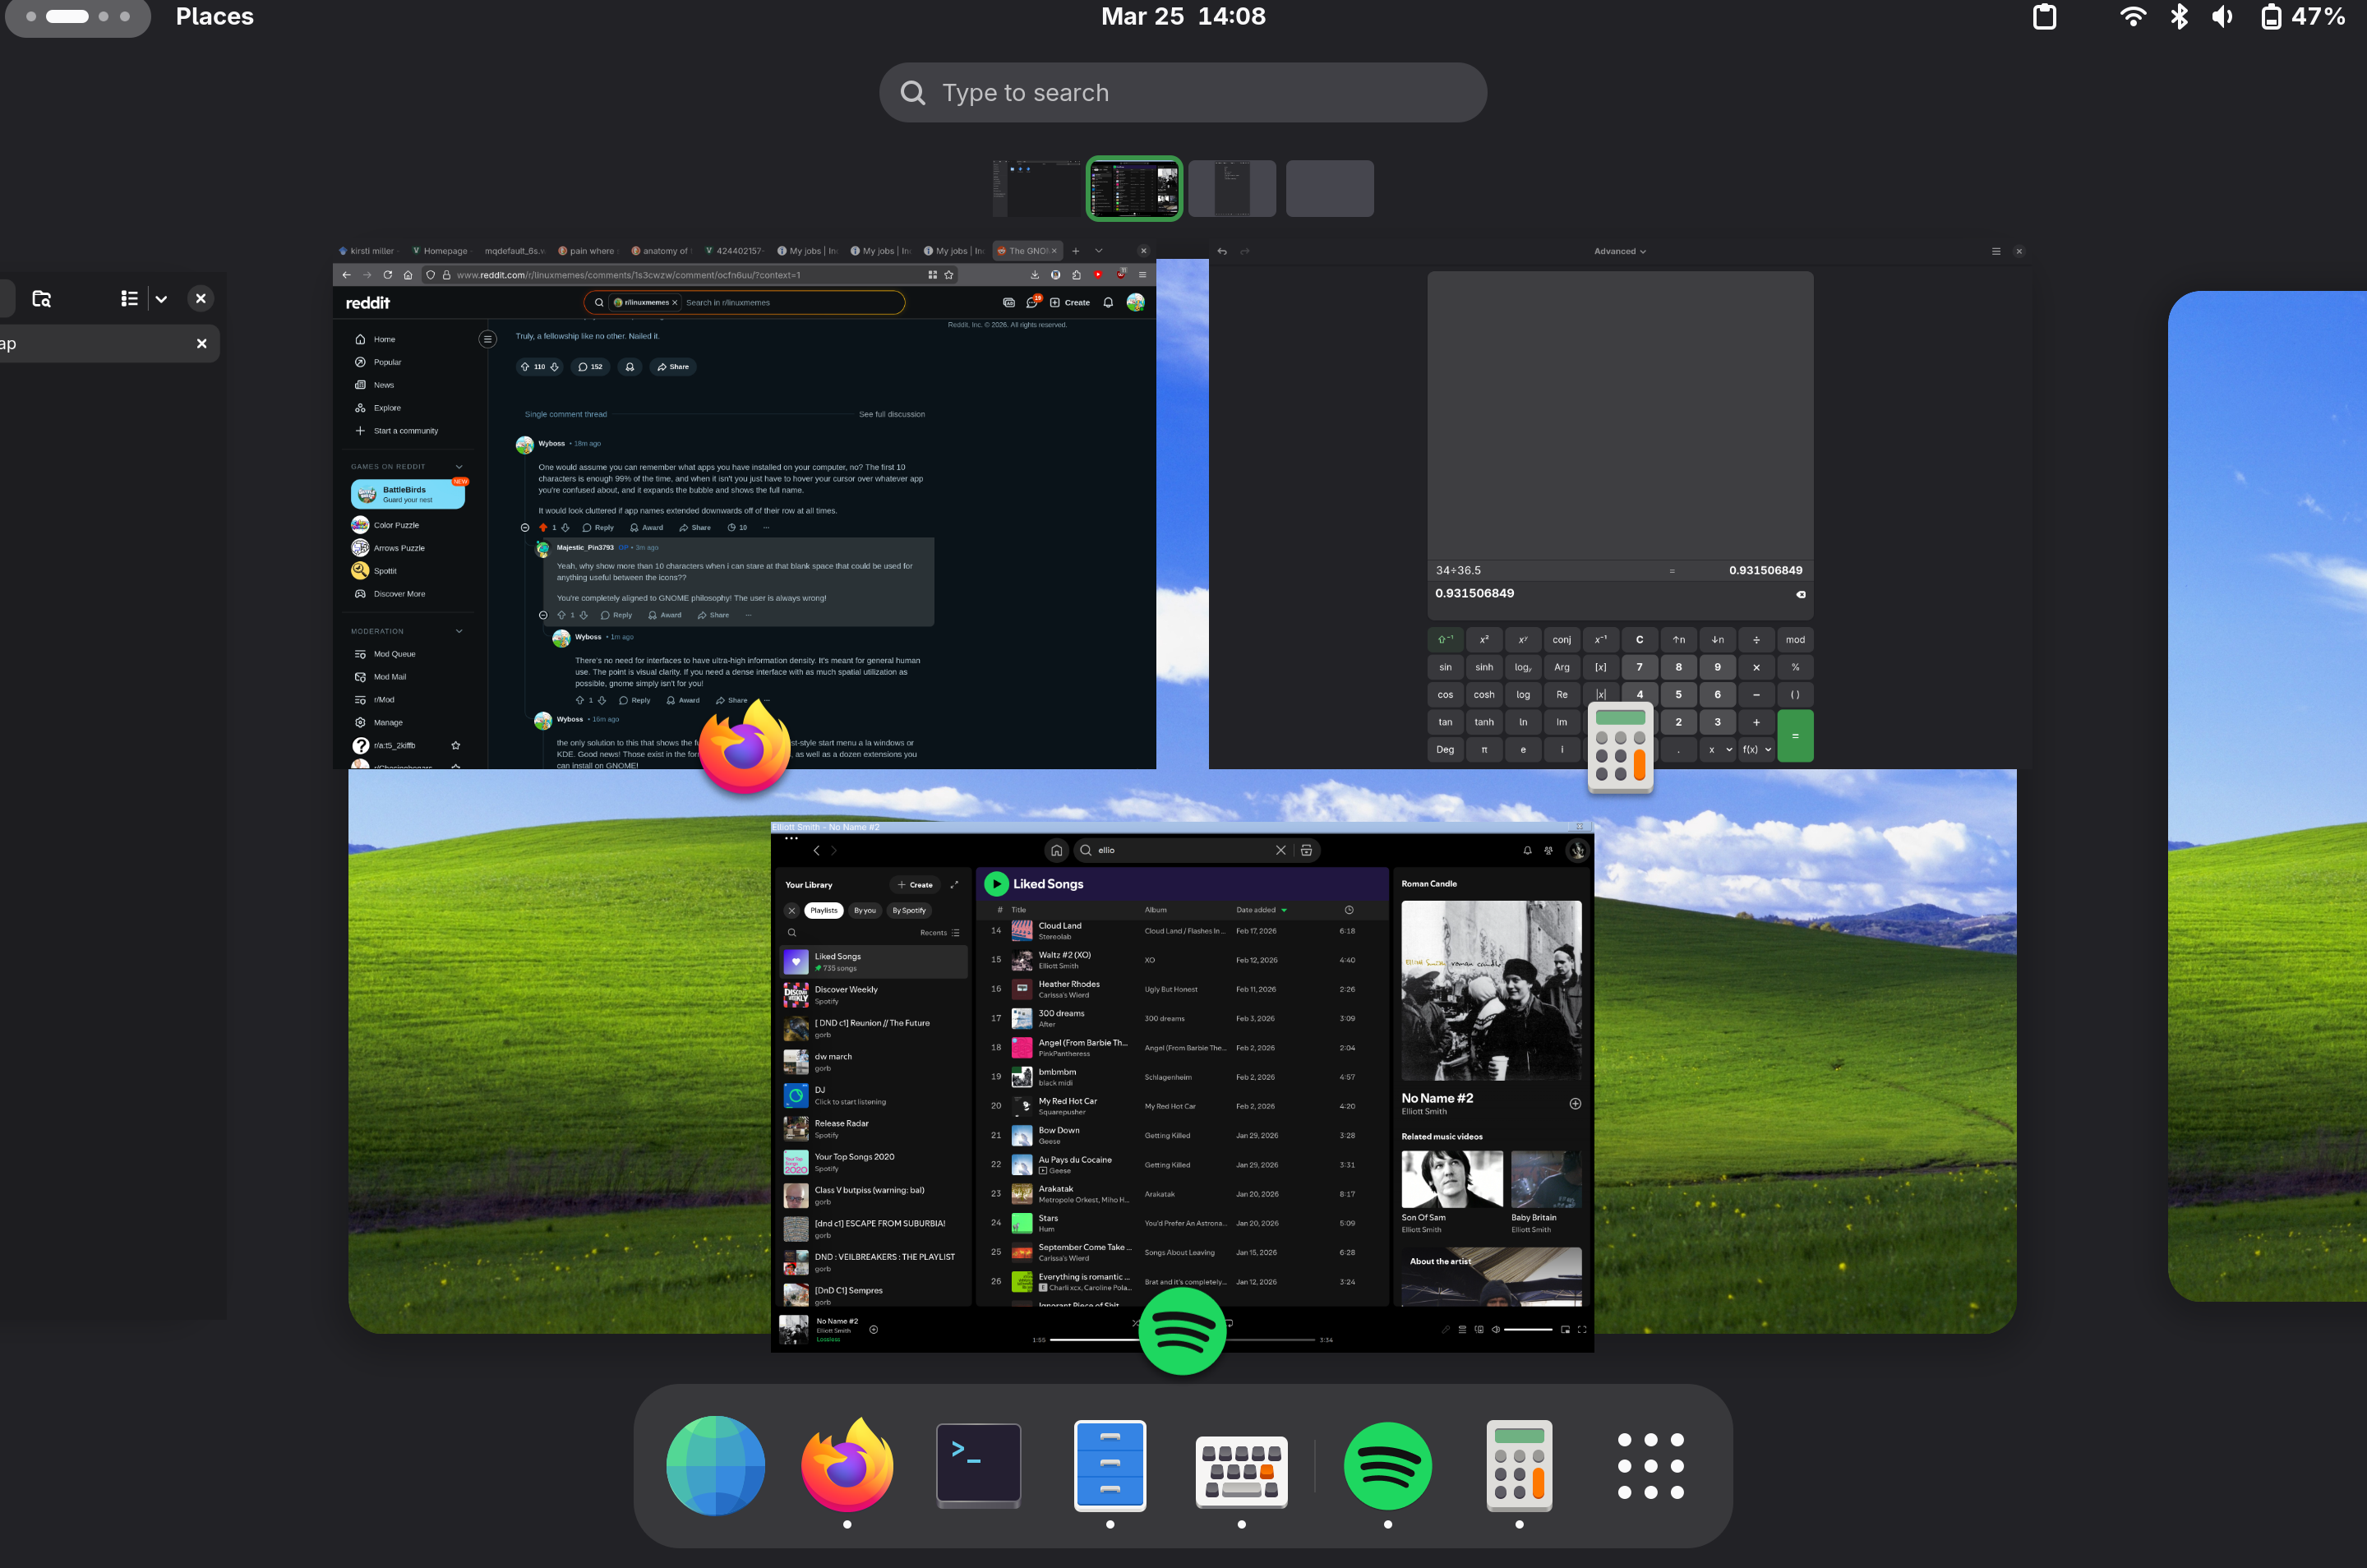Open the clipboard indicator in top bar

tap(2044, 17)
